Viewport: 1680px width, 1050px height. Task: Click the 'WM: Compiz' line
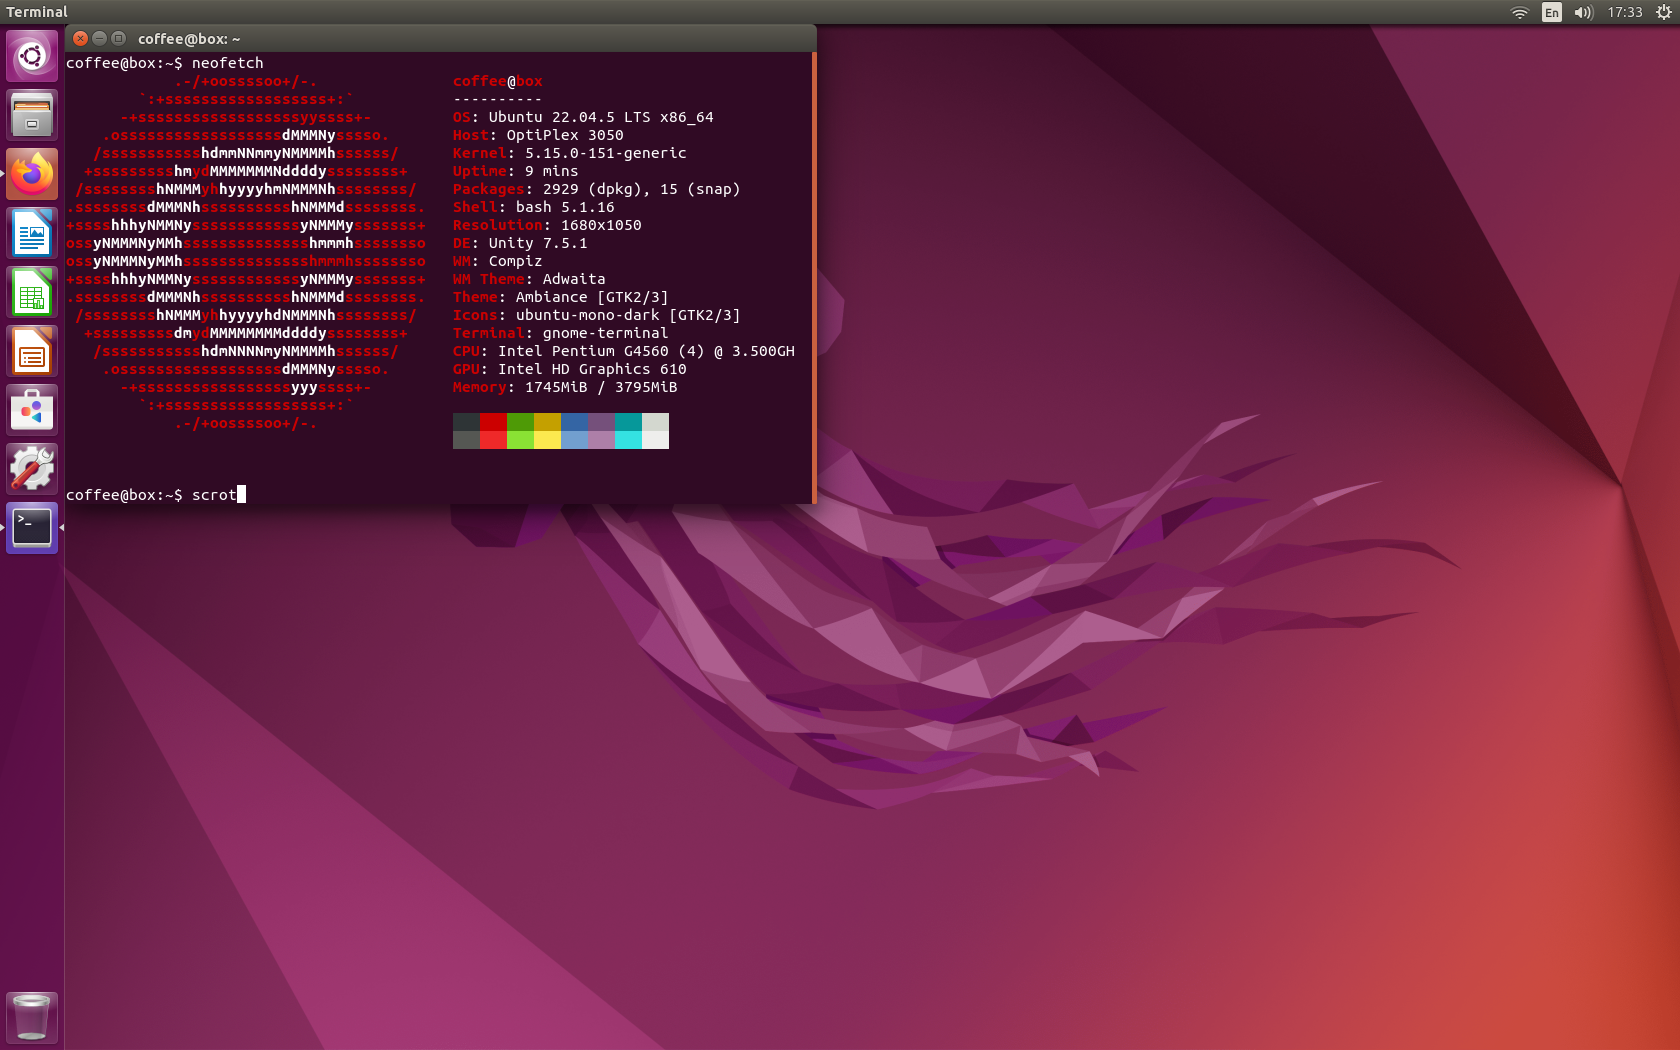pyautogui.click(x=497, y=261)
